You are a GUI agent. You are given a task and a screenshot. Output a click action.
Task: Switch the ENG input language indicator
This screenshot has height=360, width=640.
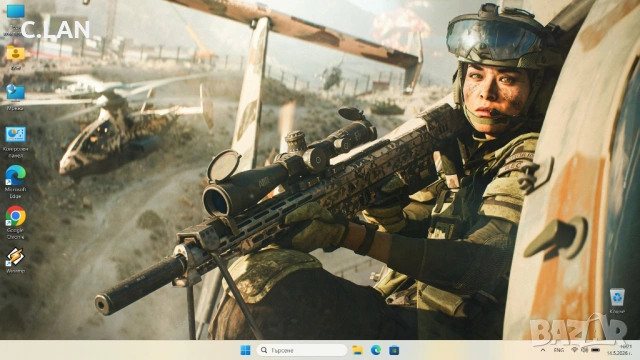(558, 350)
